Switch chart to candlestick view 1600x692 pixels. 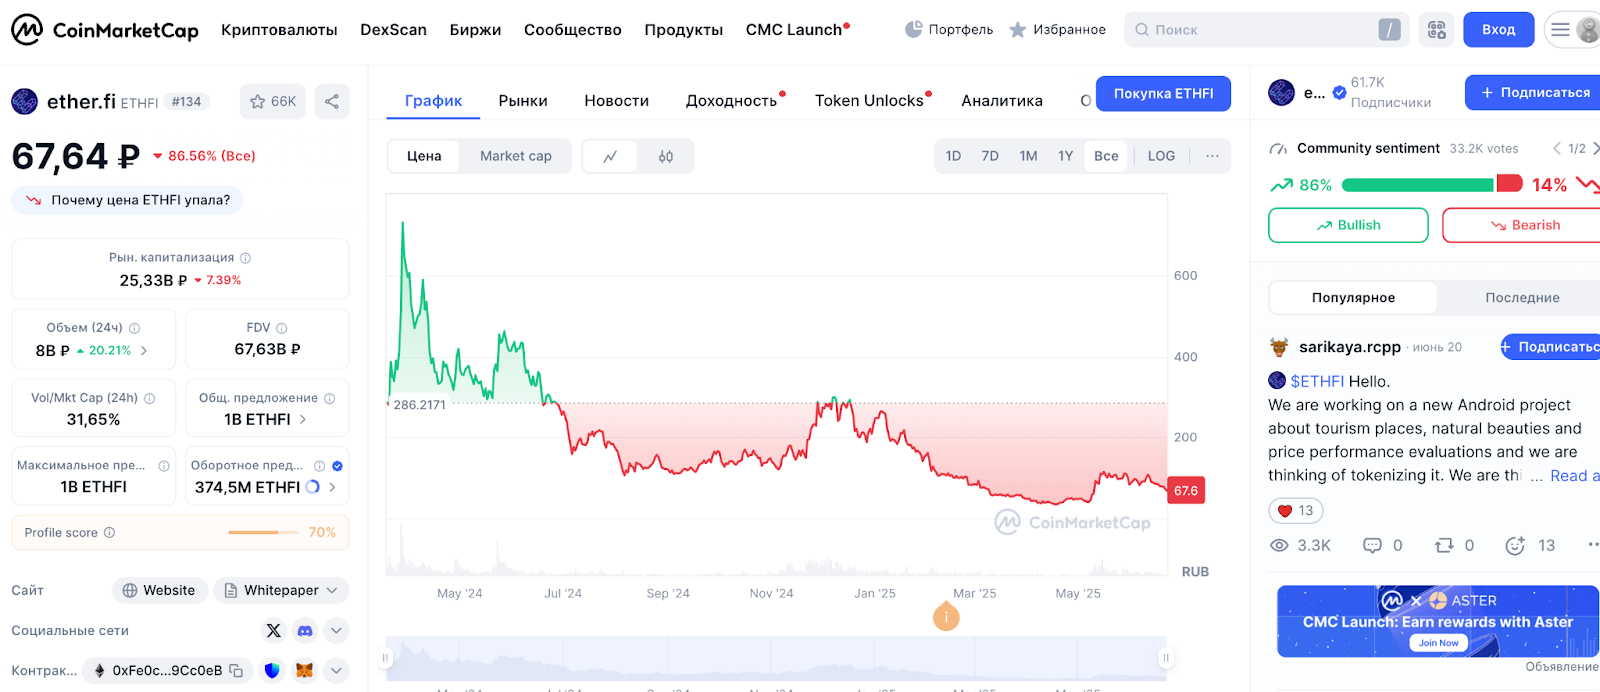point(666,156)
